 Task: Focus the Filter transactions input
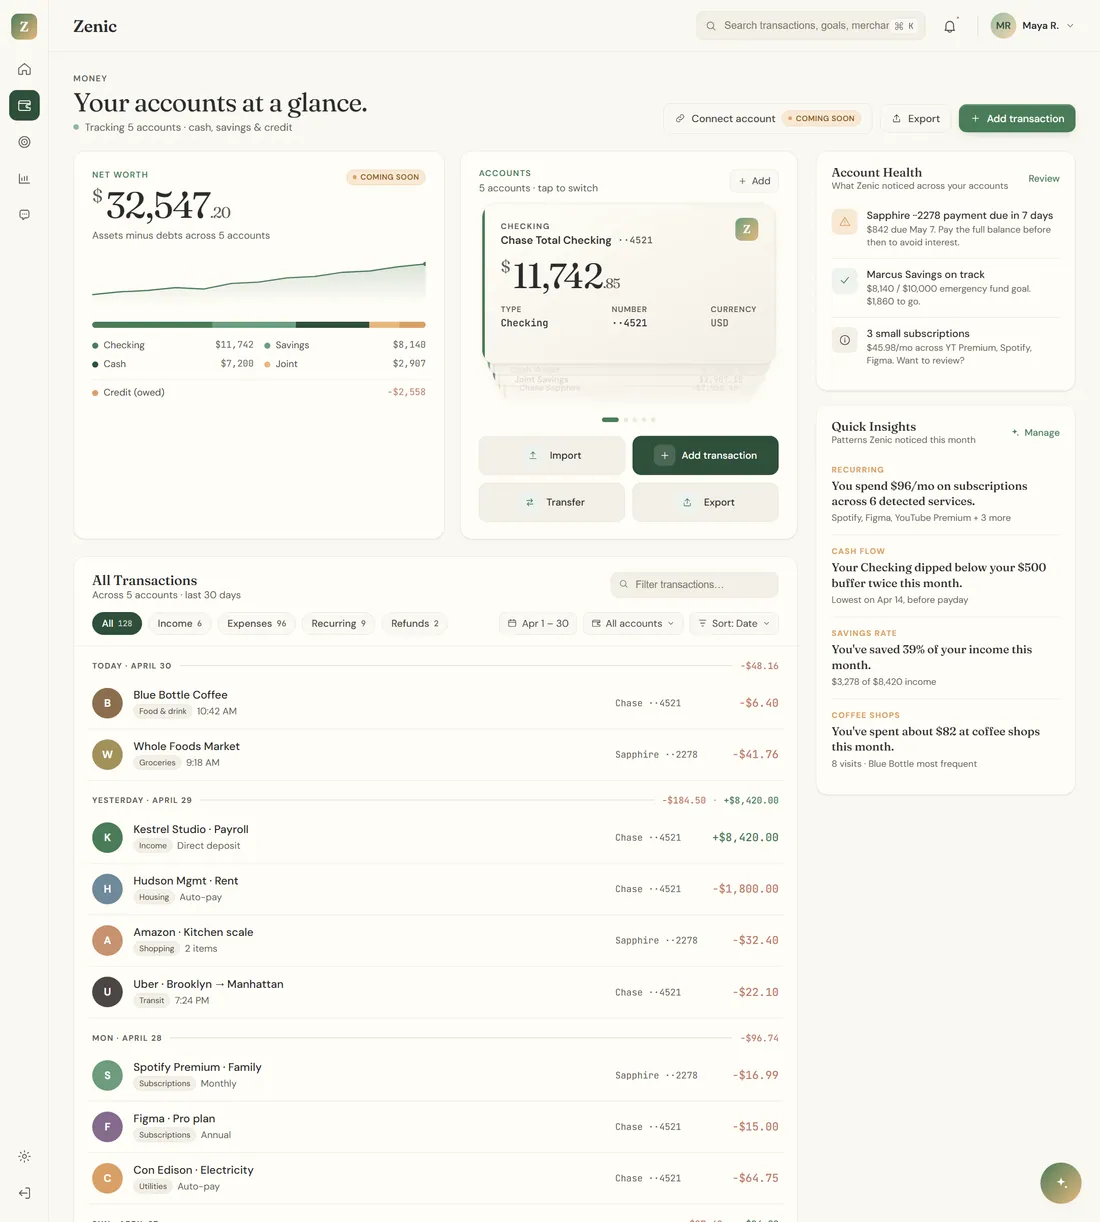pyautogui.click(x=695, y=585)
